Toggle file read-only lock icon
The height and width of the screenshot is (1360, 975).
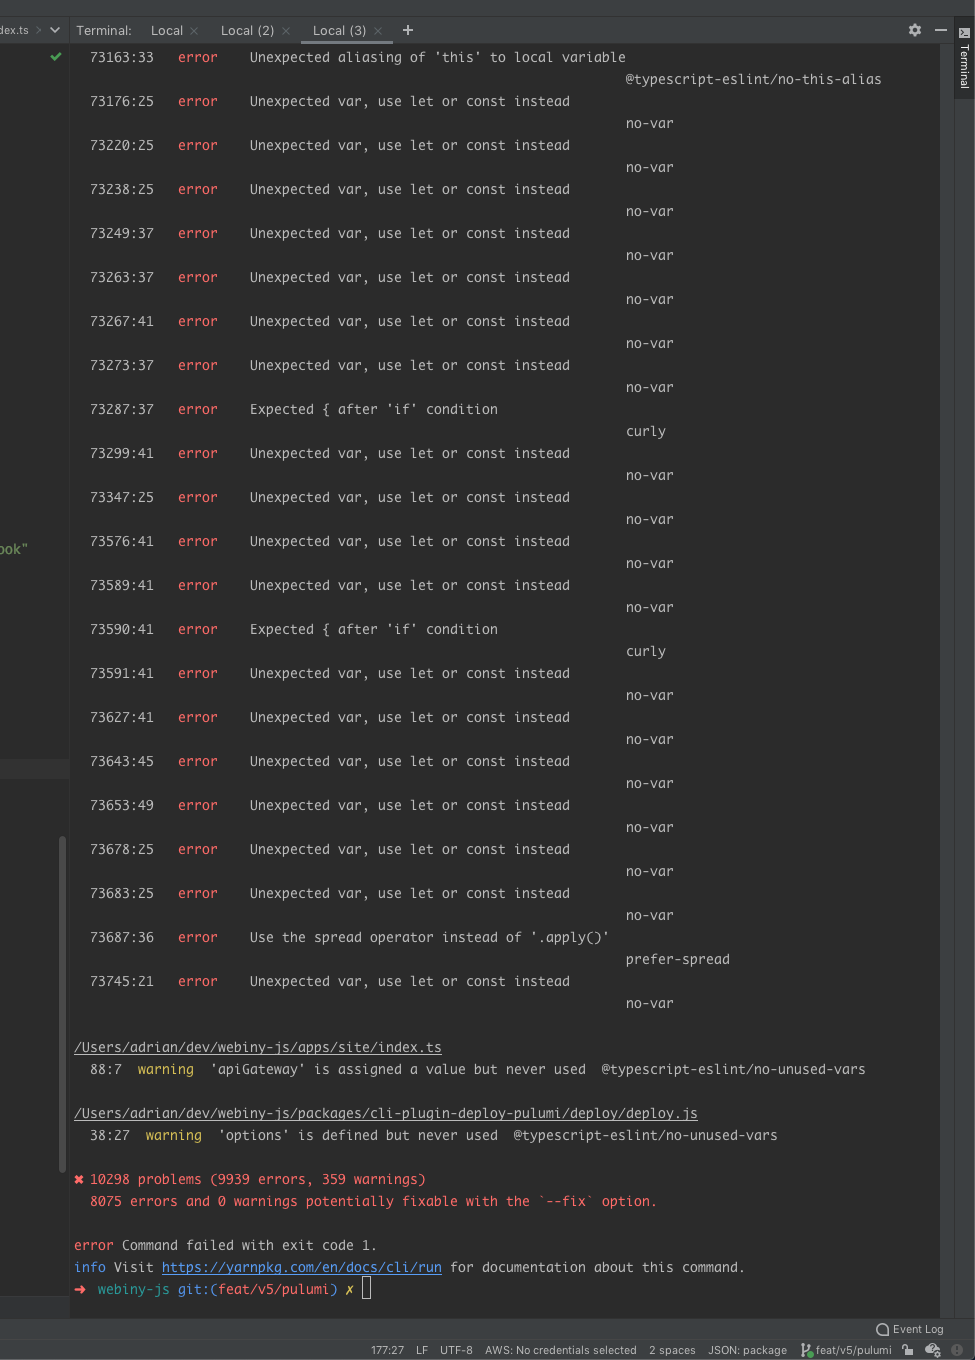tap(908, 1350)
